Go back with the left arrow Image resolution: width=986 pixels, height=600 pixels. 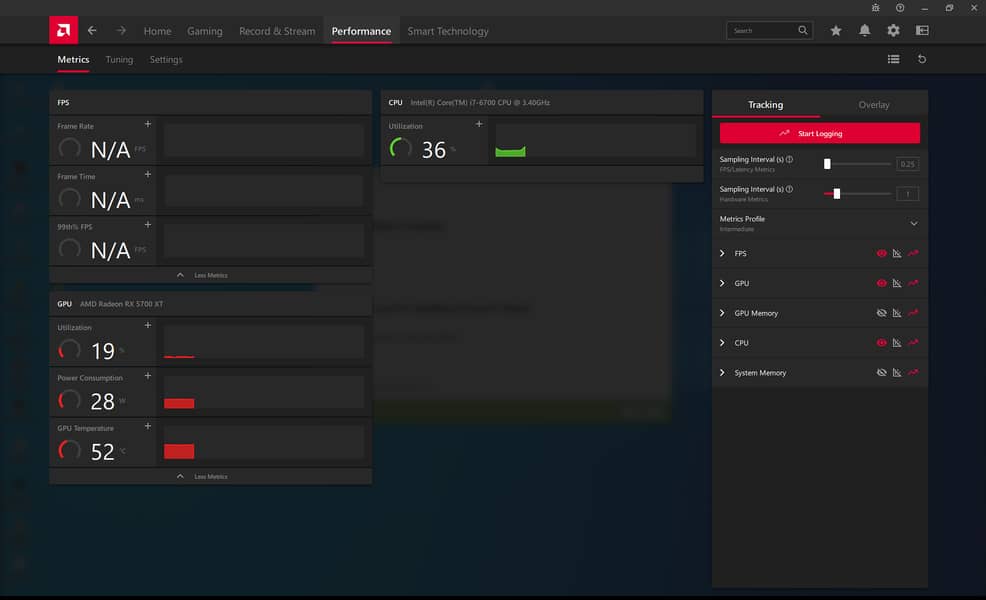92,30
